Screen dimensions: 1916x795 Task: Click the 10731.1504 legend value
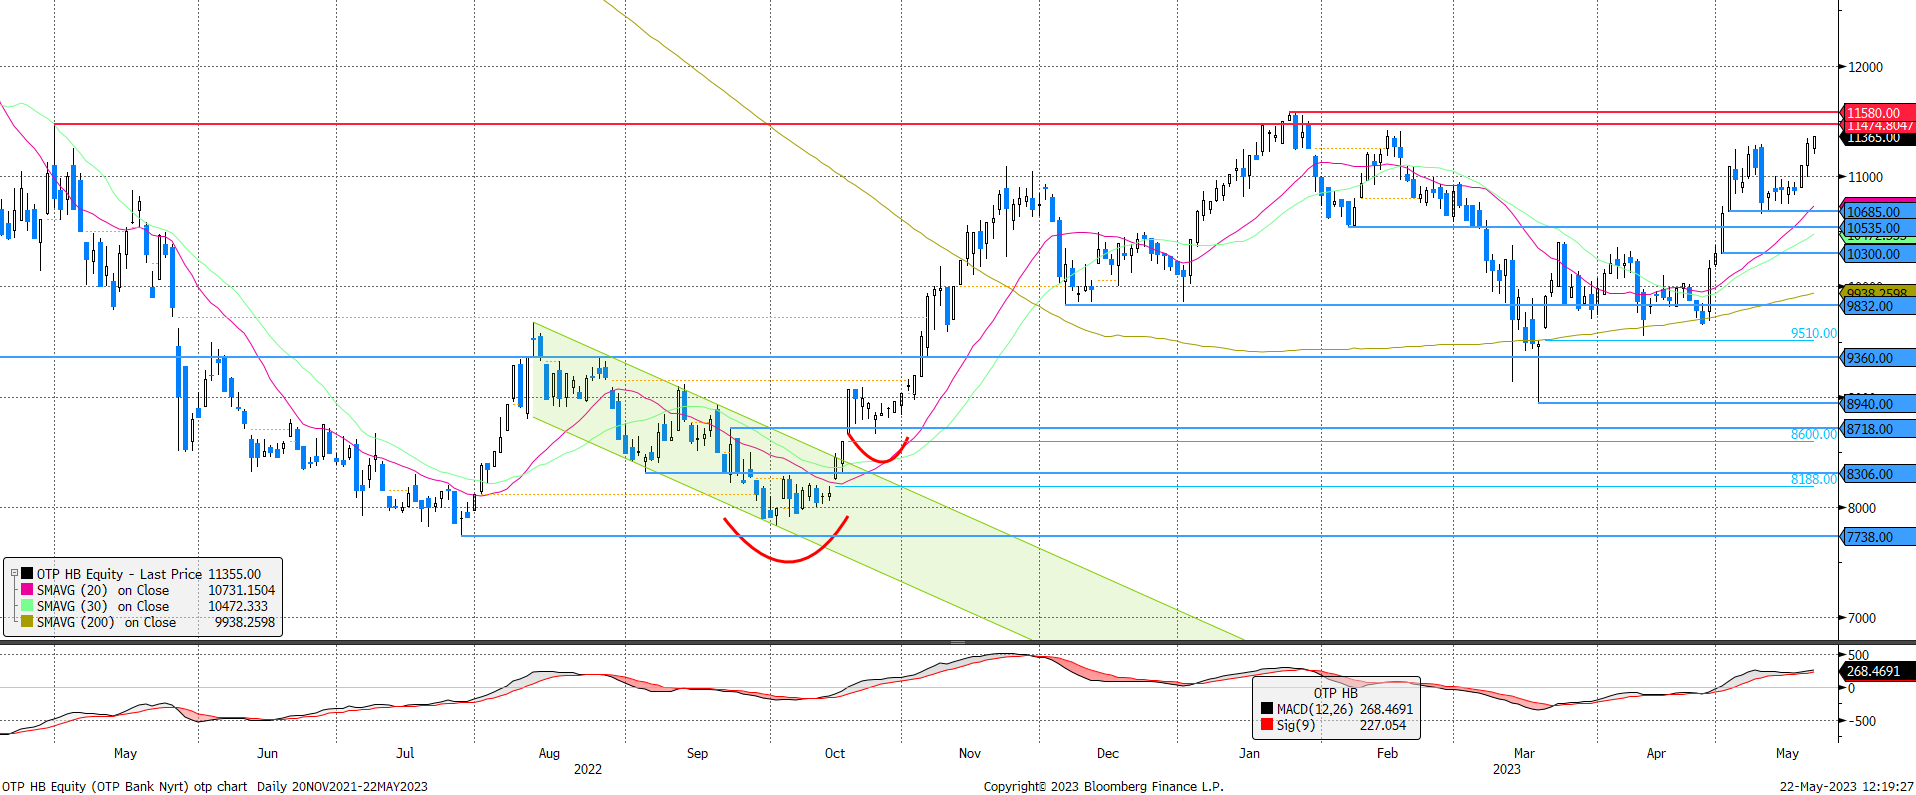click(241, 590)
